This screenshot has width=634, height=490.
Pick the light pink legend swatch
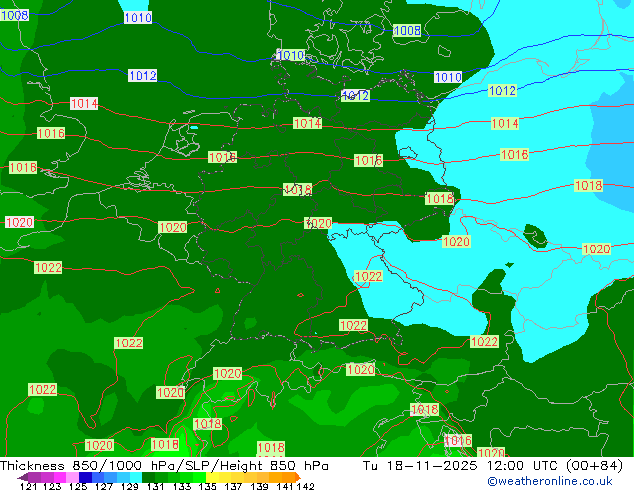(x=72, y=477)
